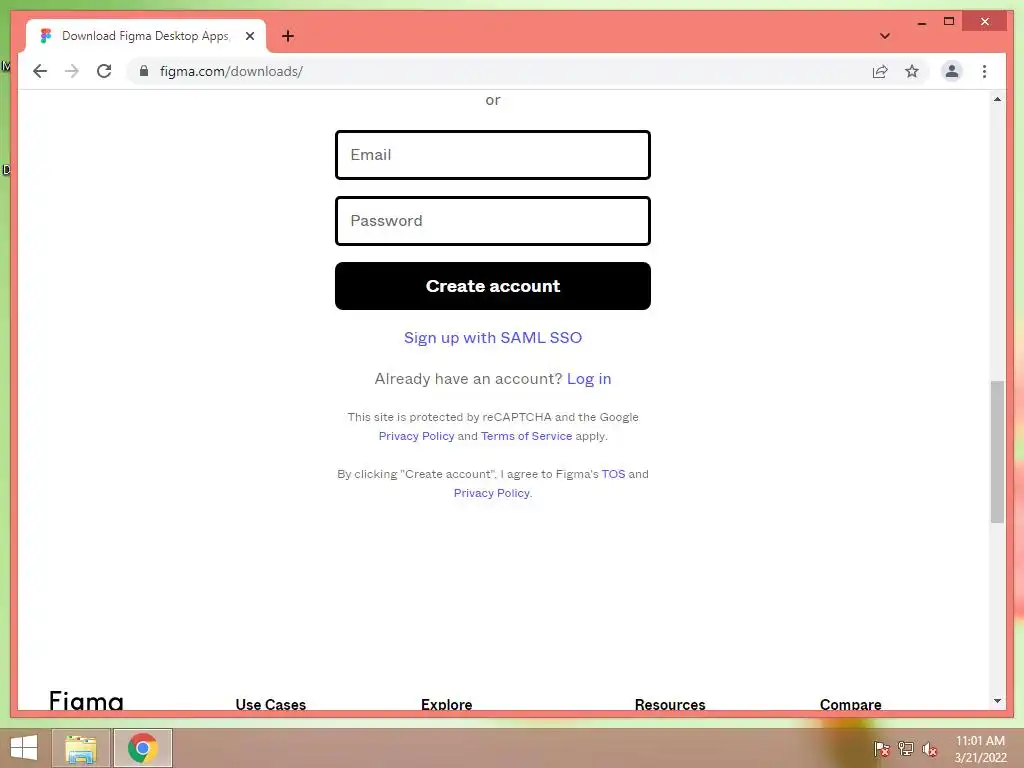The width and height of the screenshot is (1024, 768).
Task: Open Figma's TOS link
Action: pos(613,474)
